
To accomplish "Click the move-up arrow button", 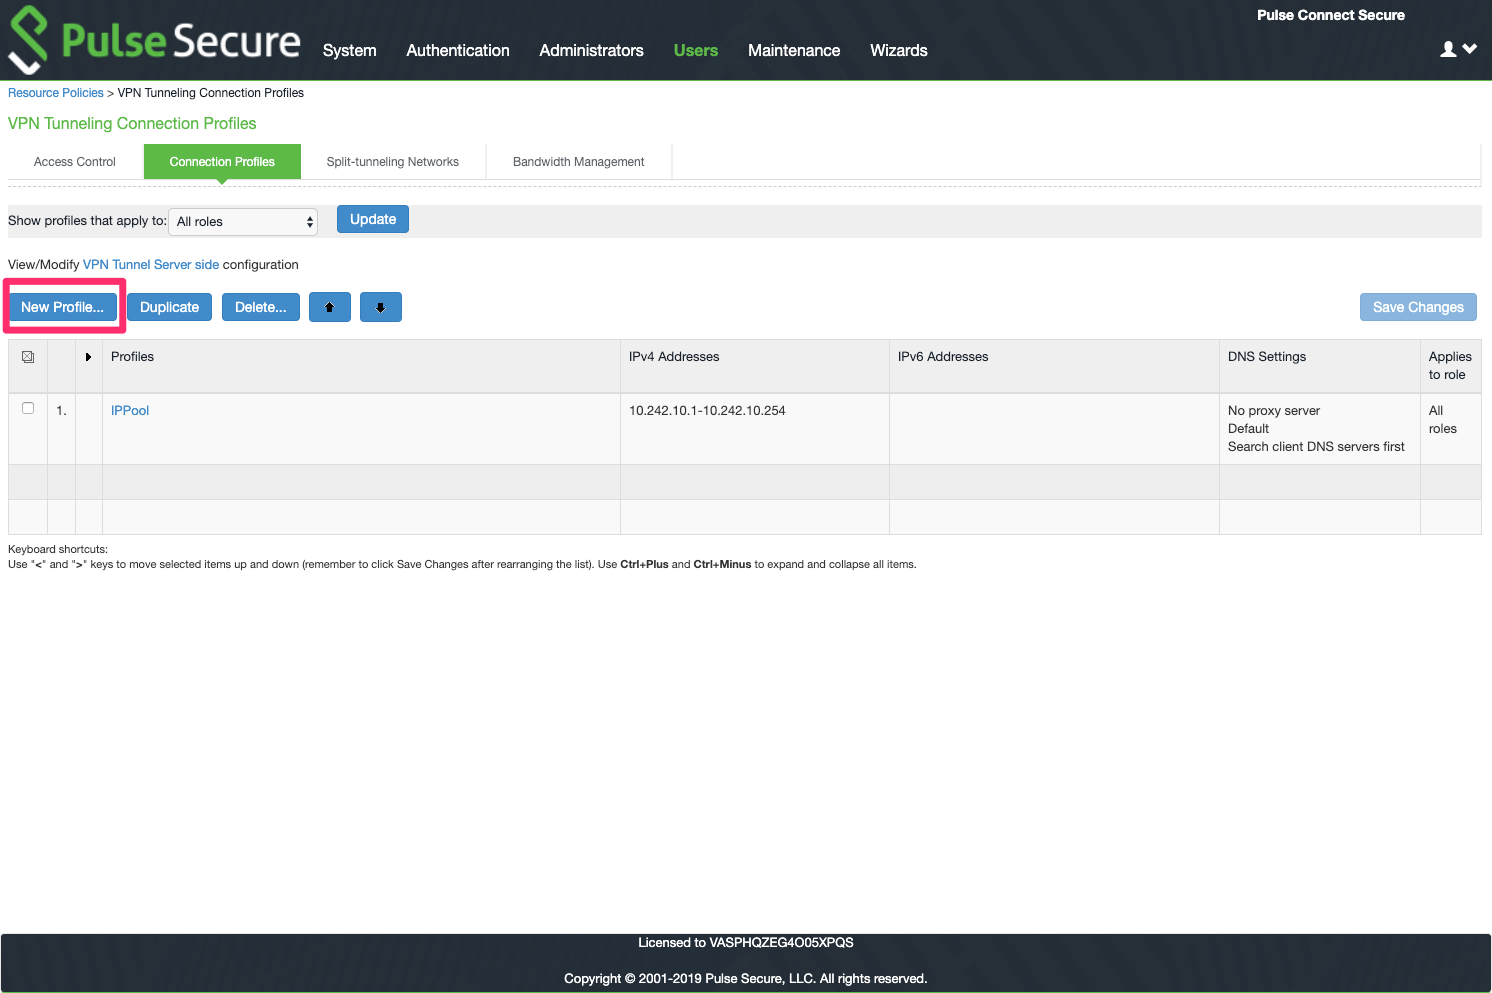I will coord(329,307).
